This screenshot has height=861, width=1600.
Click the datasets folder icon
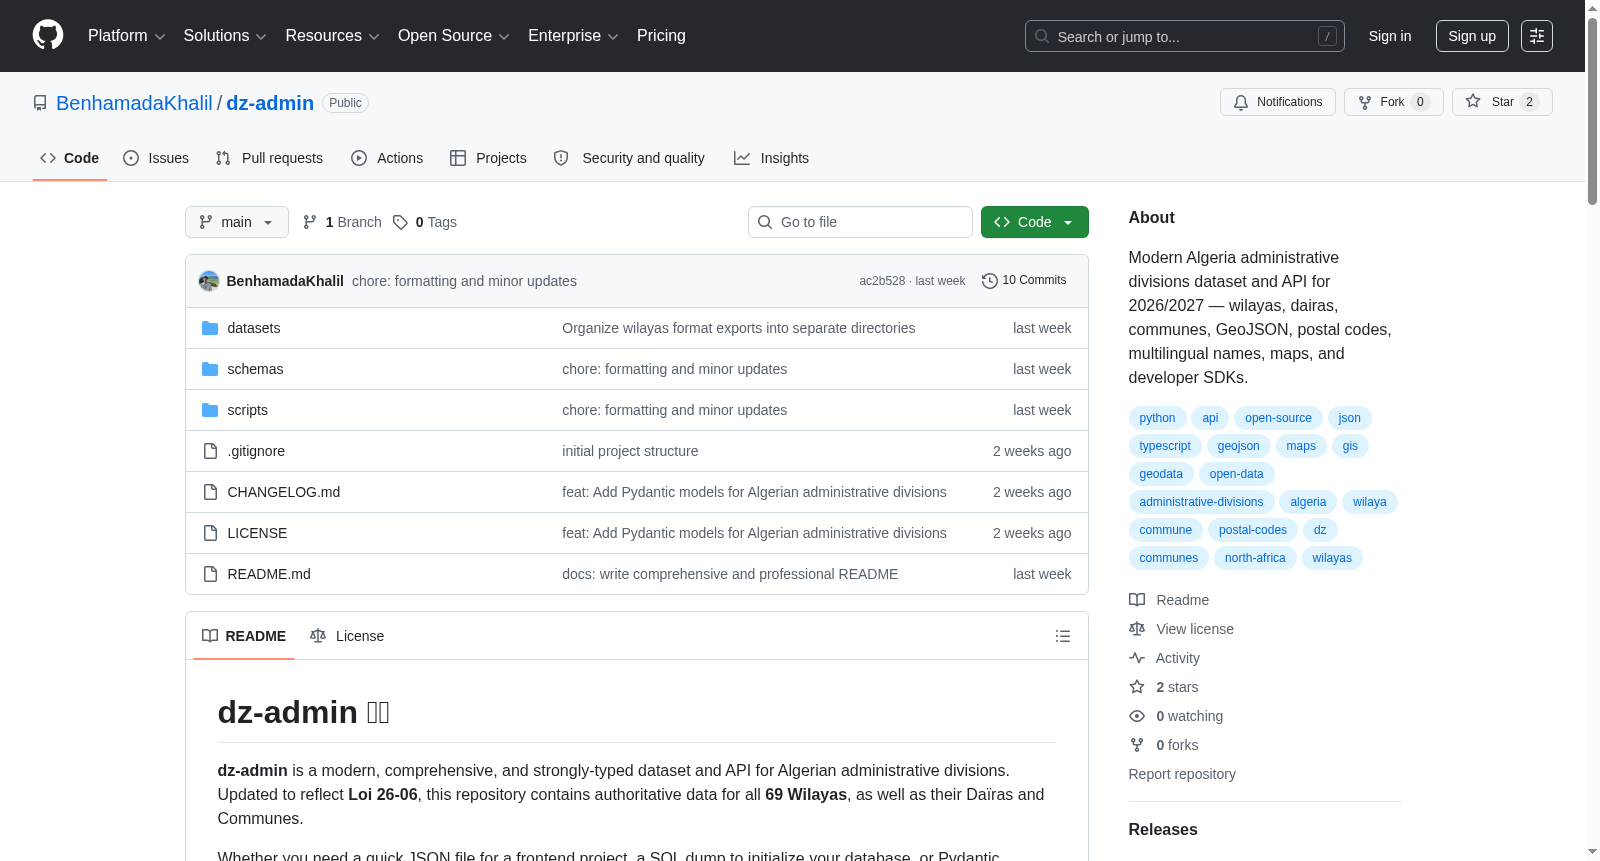210,328
